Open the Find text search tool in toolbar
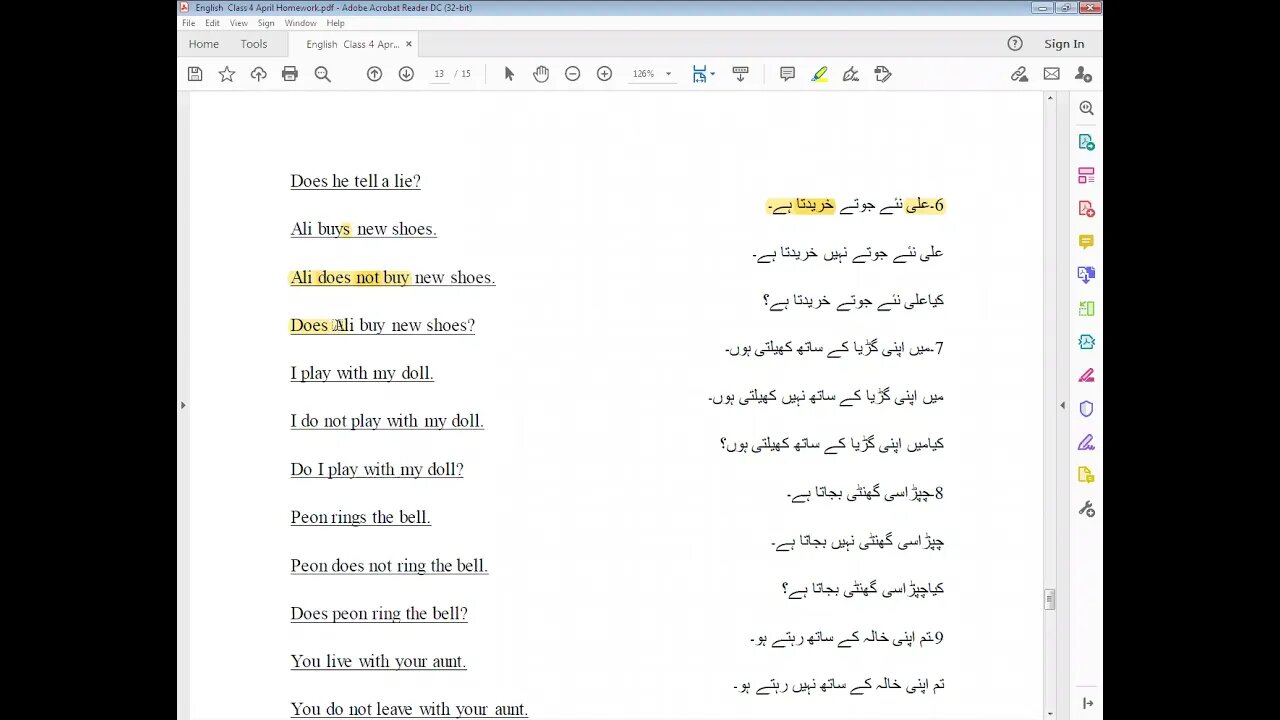The height and width of the screenshot is (720, 1280). [322, 74]
